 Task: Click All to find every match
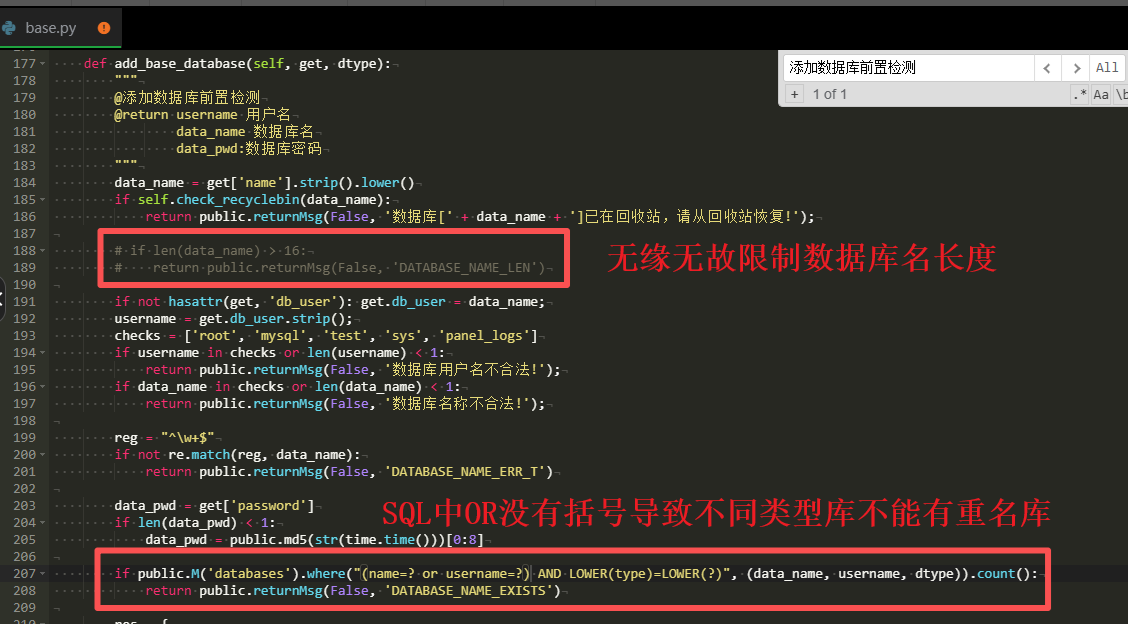click(1106, 68)
